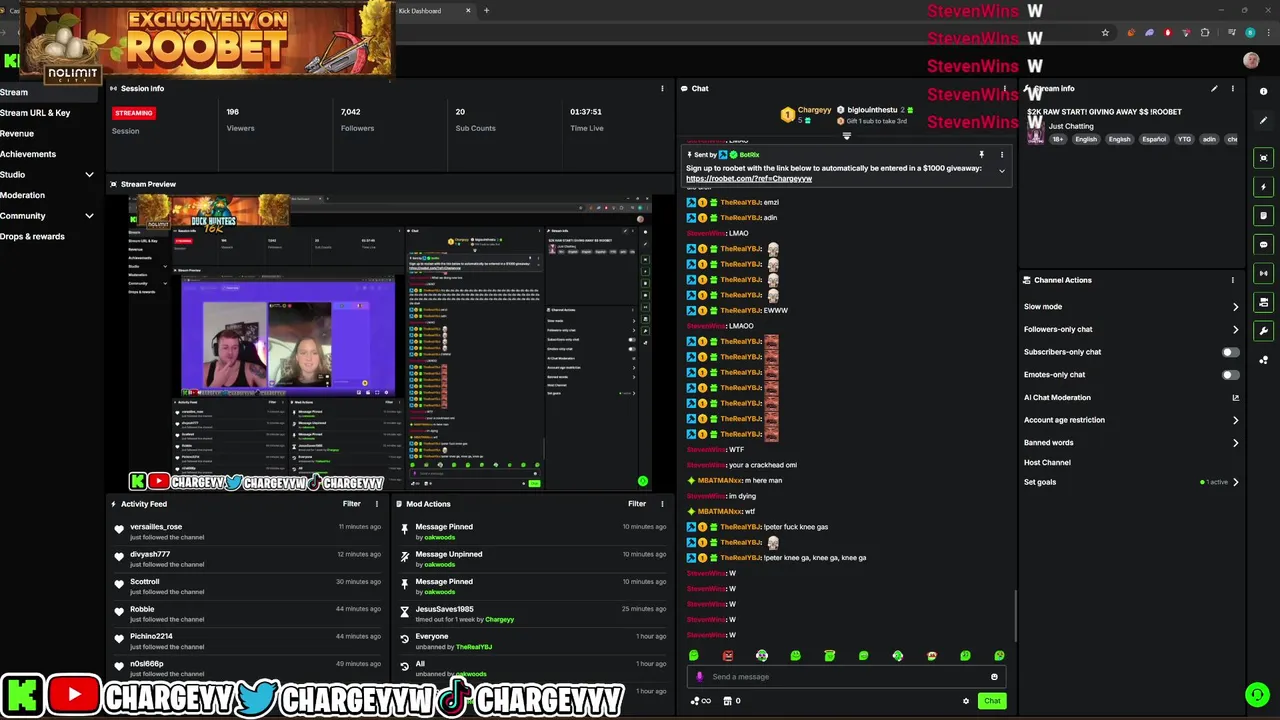Click the 7,042 Followers stat
Viewport: 1280px width, 720px height.
(x=357, y=119)
